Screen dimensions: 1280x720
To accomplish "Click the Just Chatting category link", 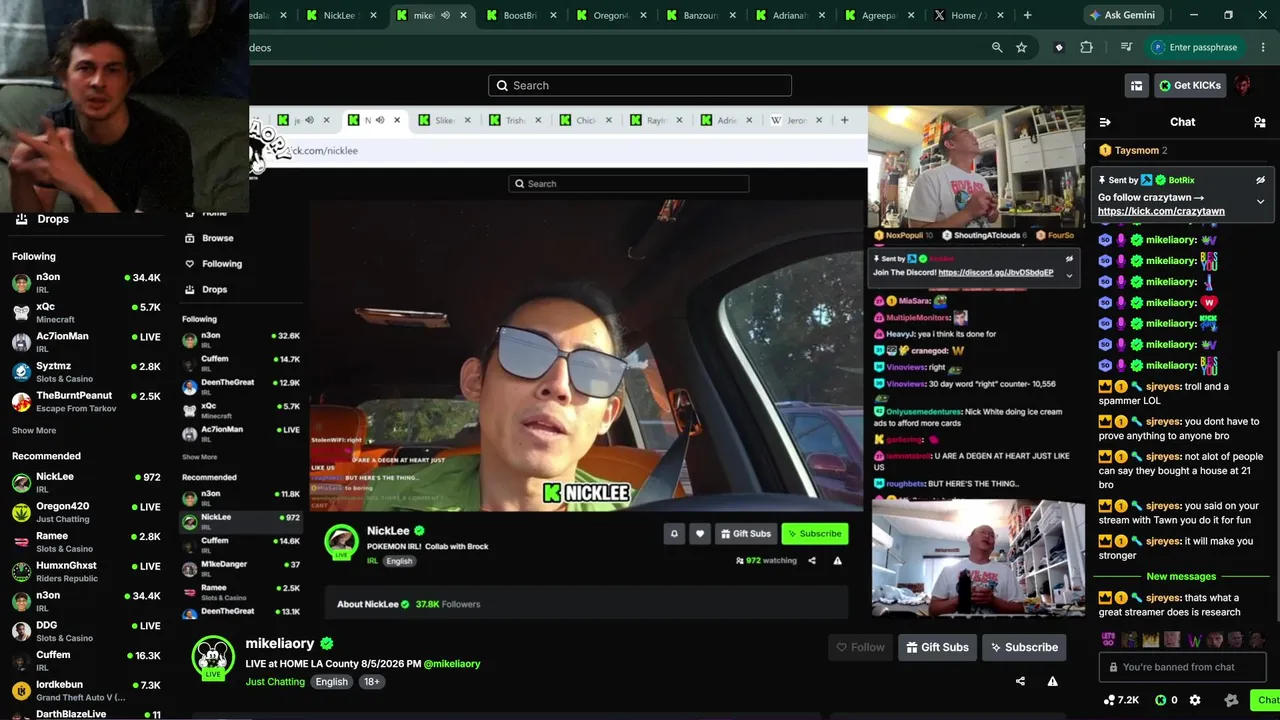I will [x=275, y=682].
